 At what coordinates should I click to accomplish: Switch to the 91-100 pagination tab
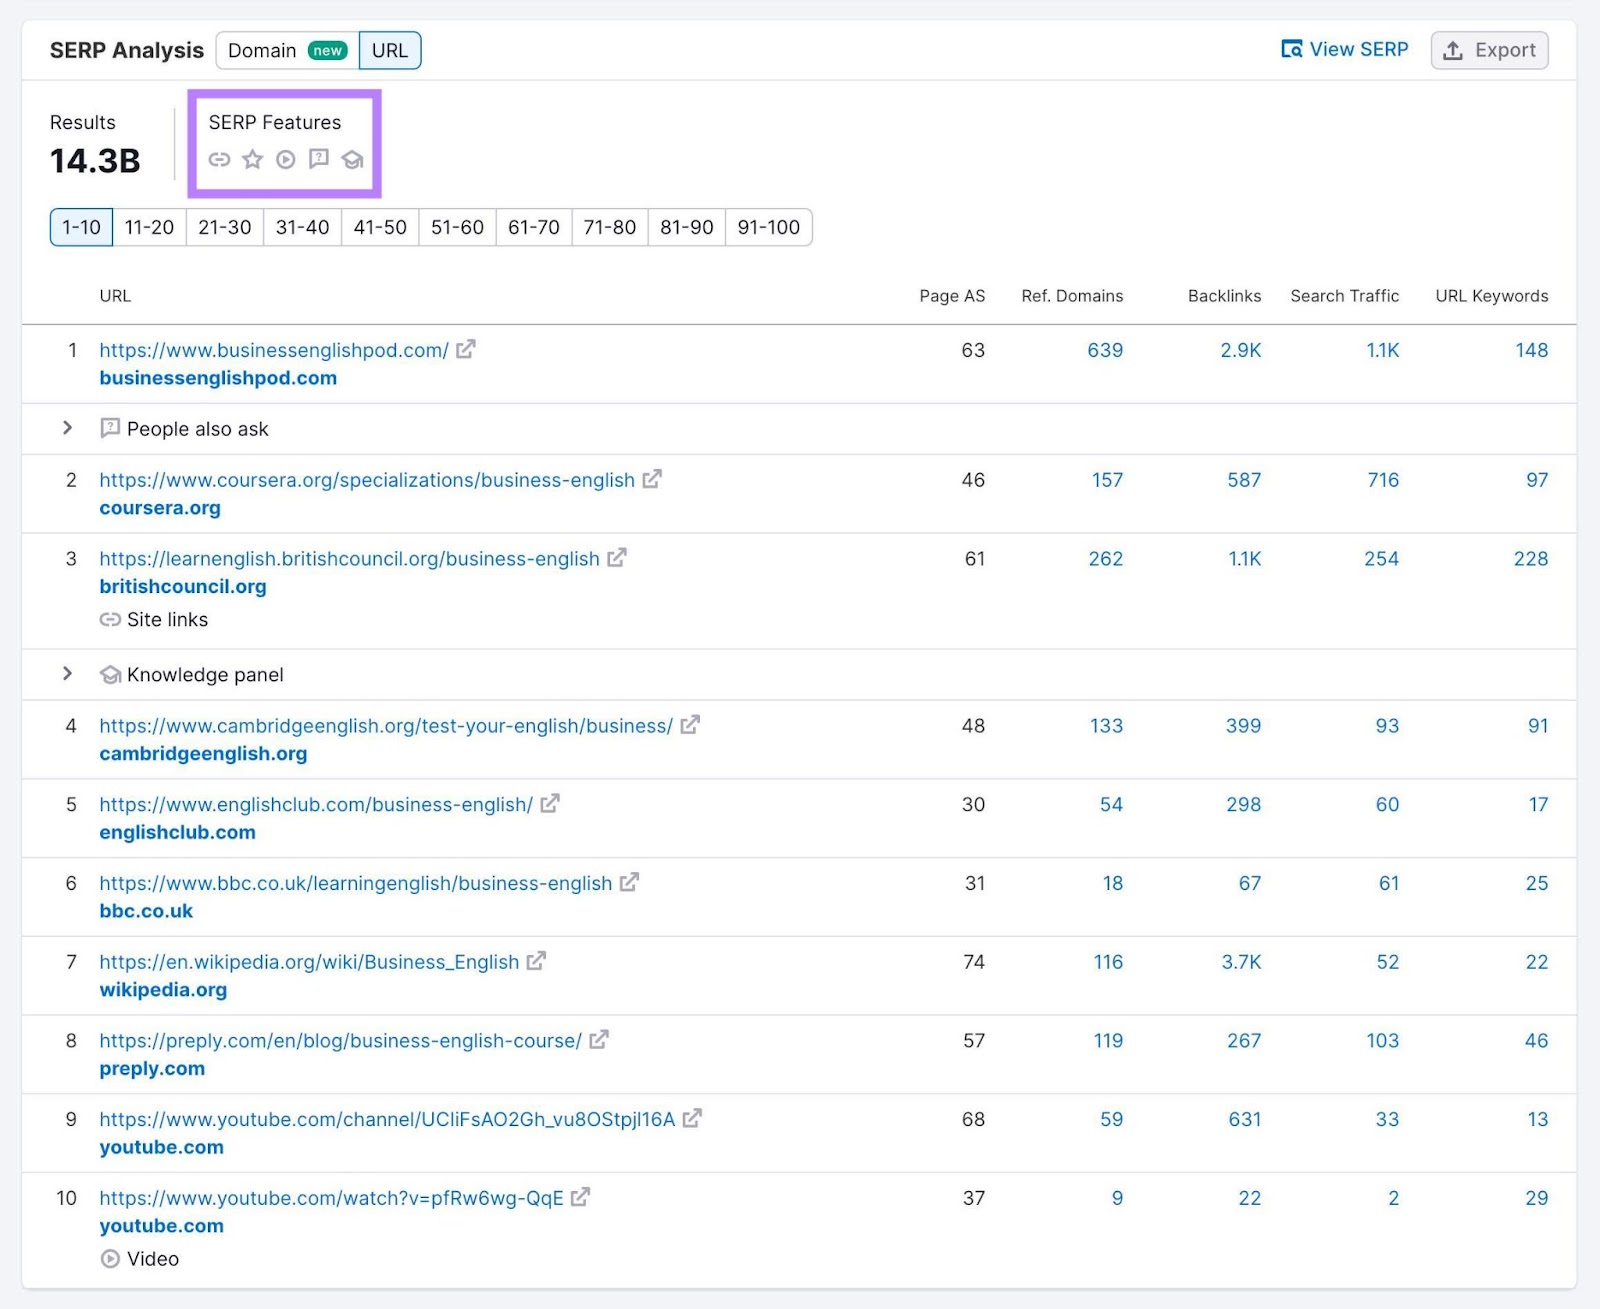768,227
